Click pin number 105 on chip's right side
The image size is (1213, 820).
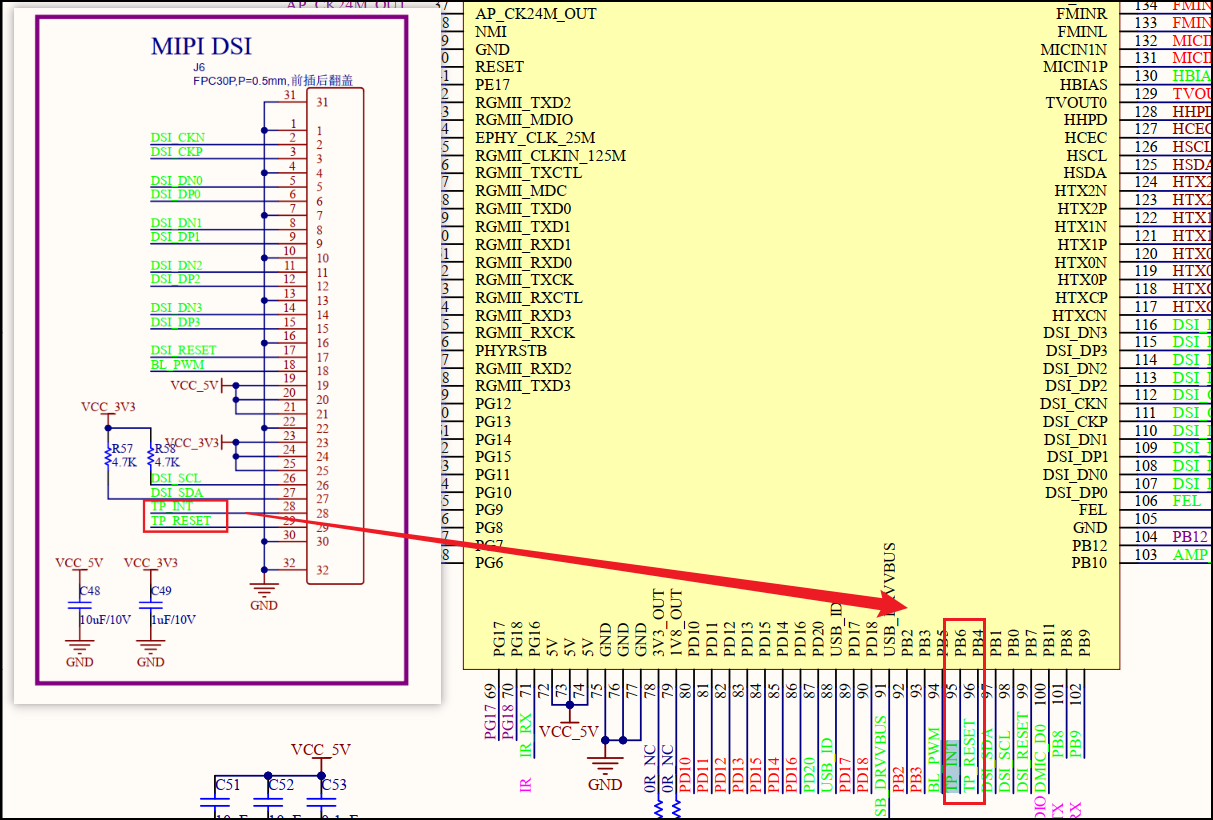[1146, 519]
